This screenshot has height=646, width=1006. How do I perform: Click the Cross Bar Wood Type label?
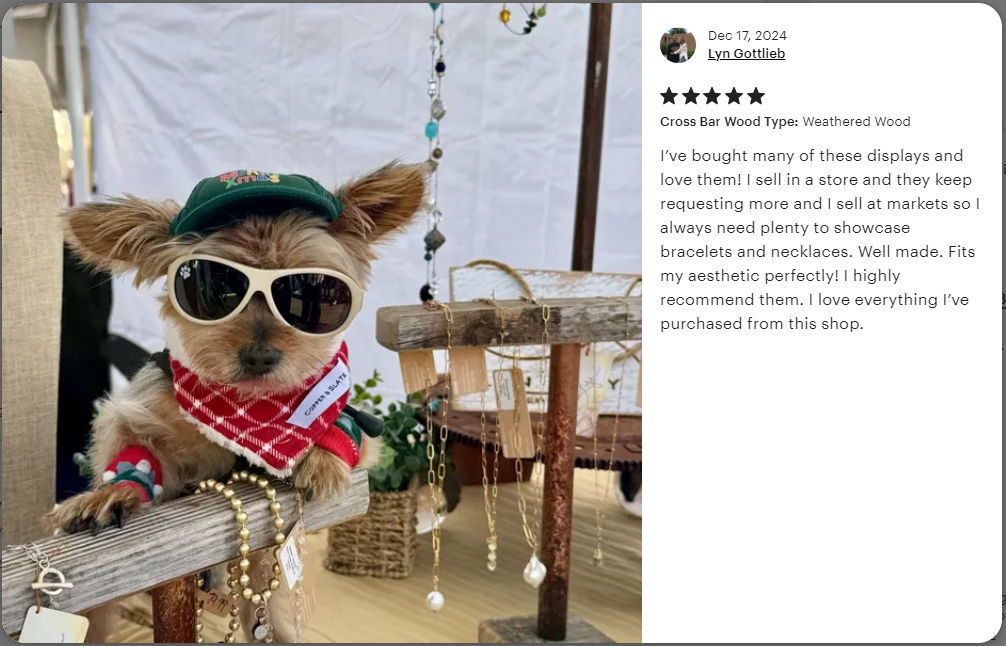coord(729,121)
